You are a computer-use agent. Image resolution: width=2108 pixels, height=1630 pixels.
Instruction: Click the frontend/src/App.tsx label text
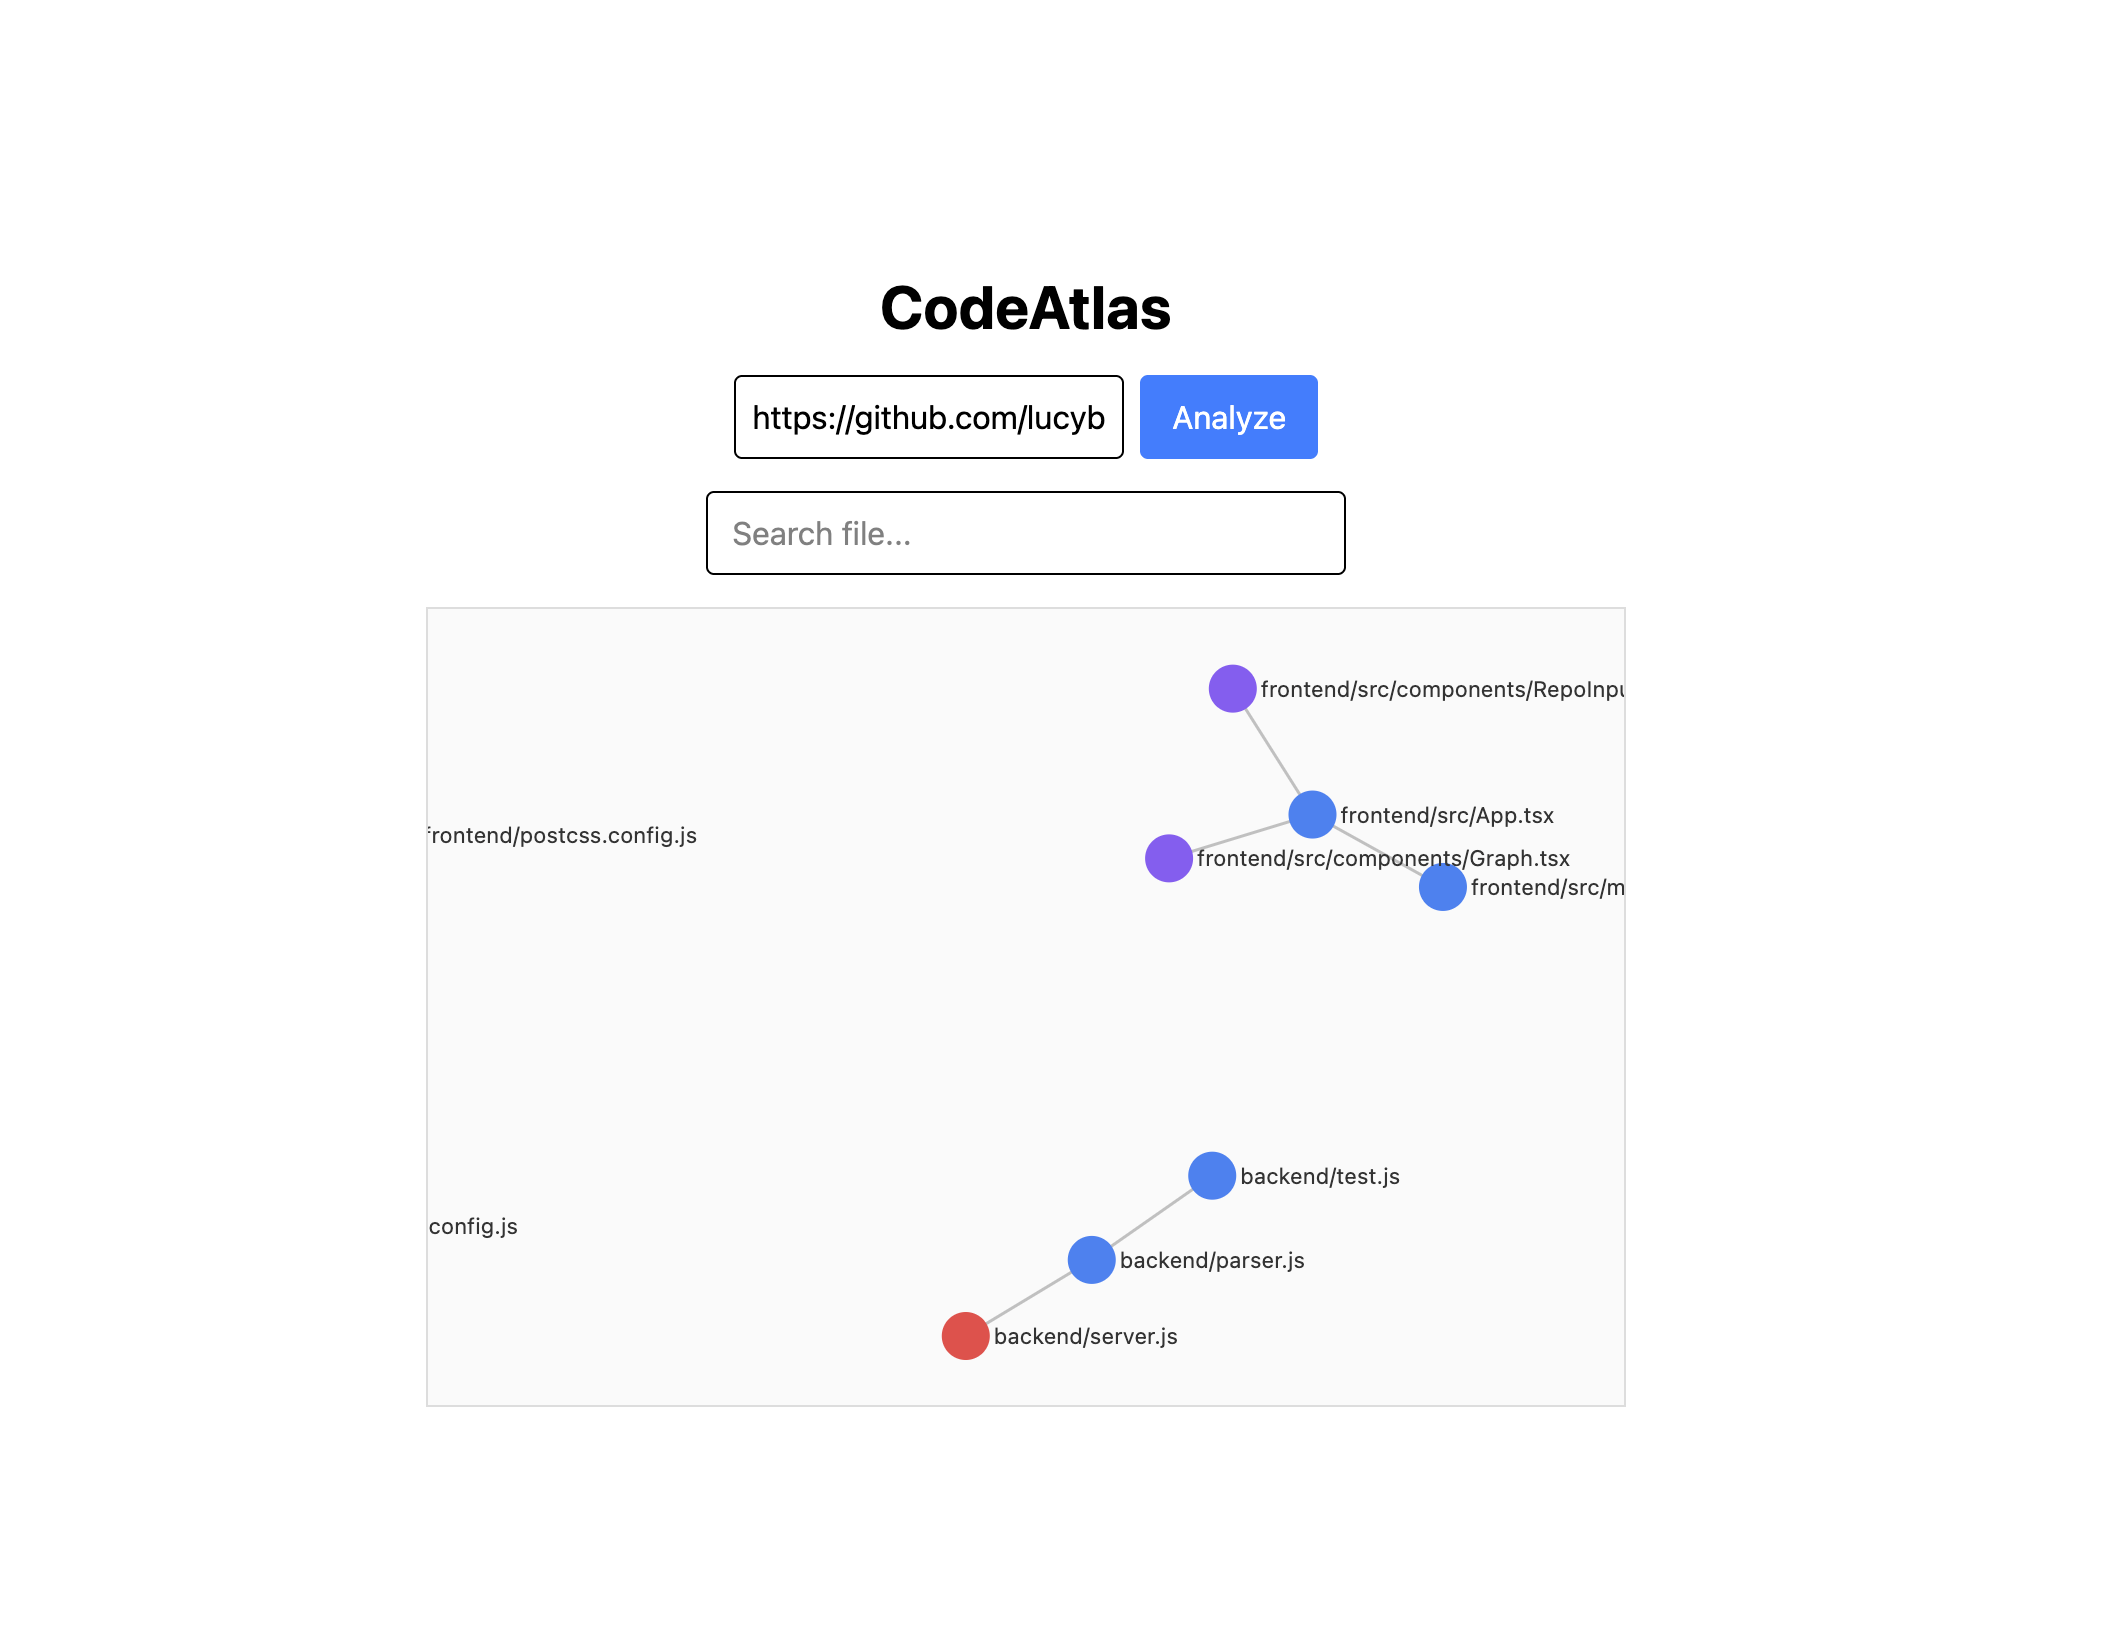[1447, 815]
